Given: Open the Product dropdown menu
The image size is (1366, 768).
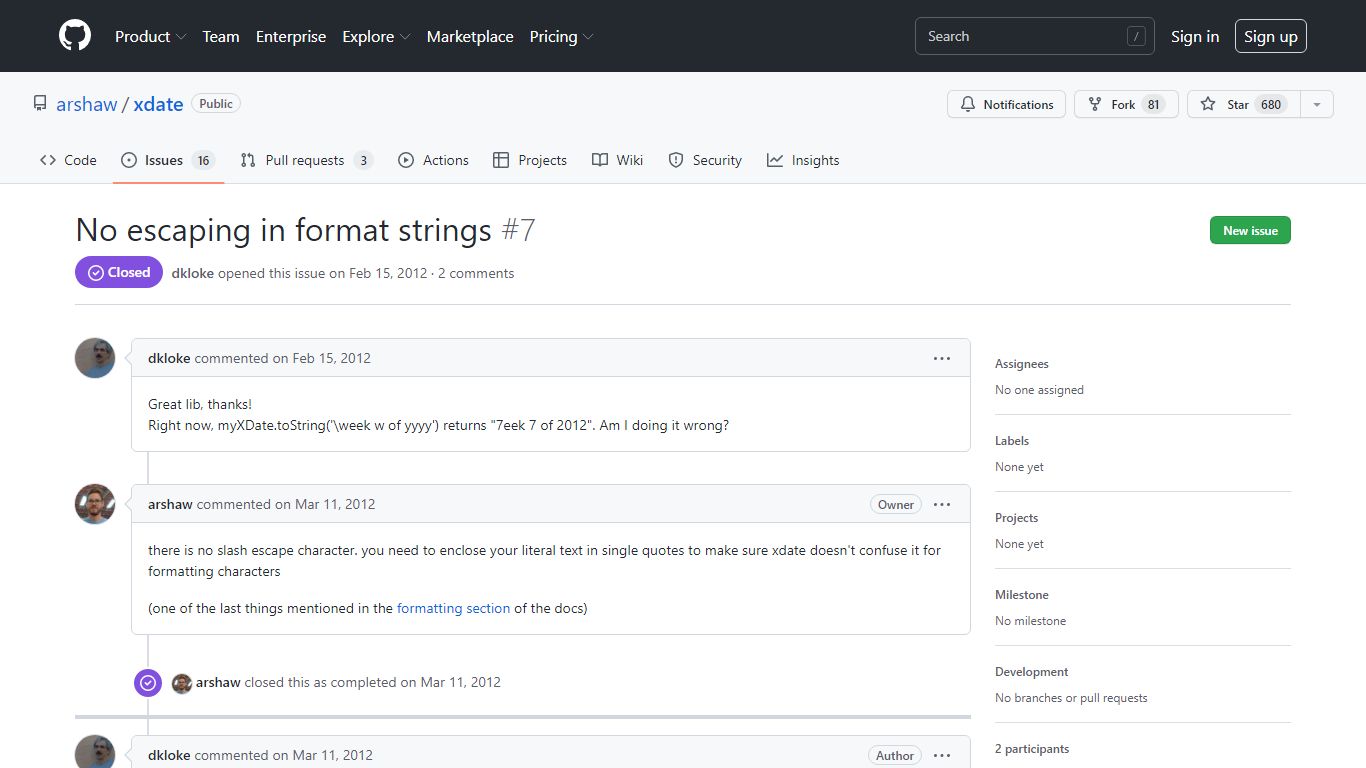Looking at the screenshot, I should 150,36.
